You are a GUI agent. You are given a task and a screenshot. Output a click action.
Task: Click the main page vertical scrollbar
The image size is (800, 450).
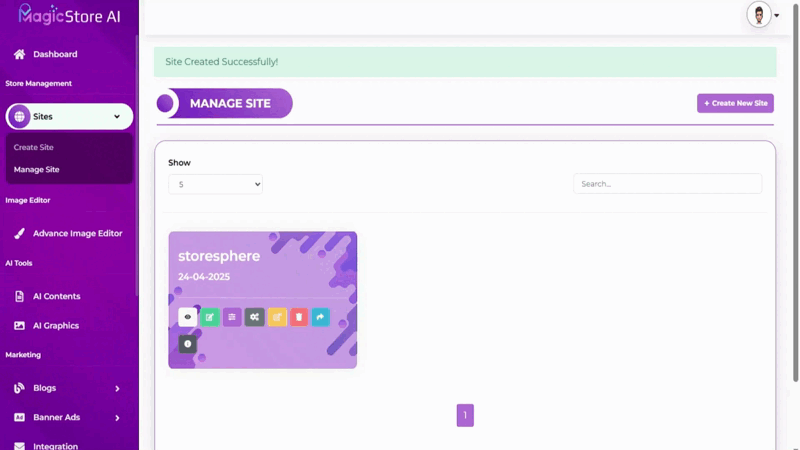click(795, 191)
